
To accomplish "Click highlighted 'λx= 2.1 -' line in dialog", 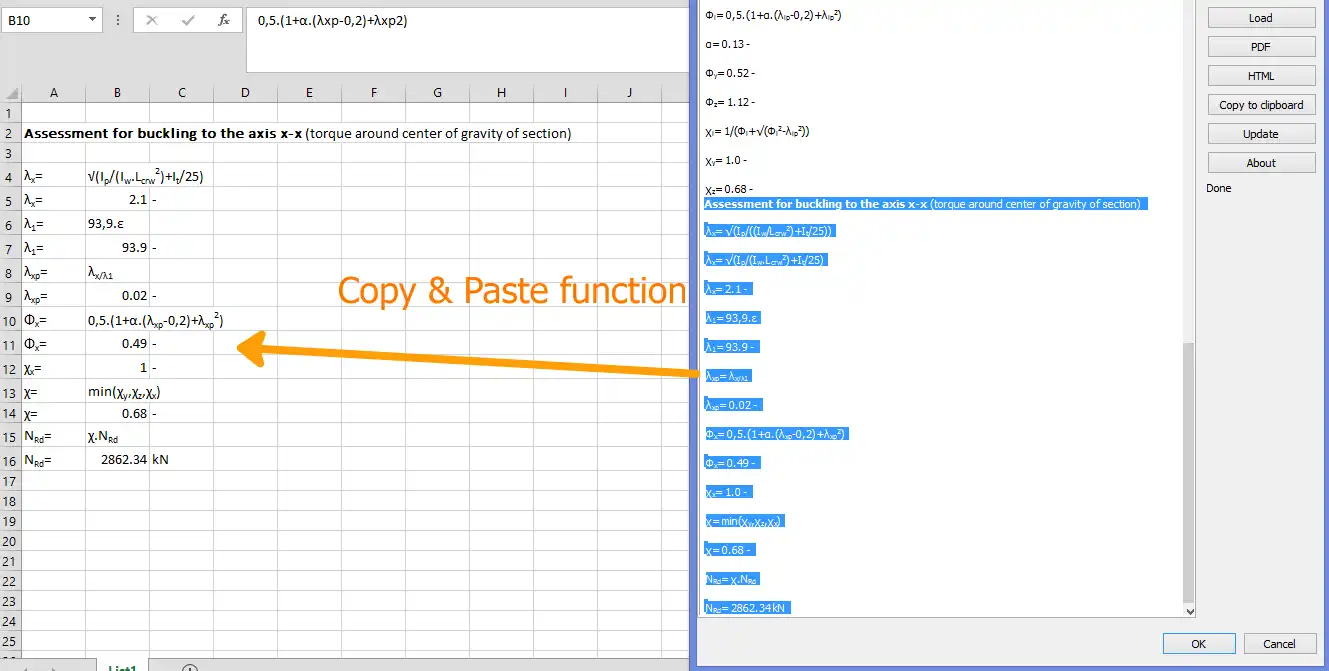I will [x=729, y=288].
